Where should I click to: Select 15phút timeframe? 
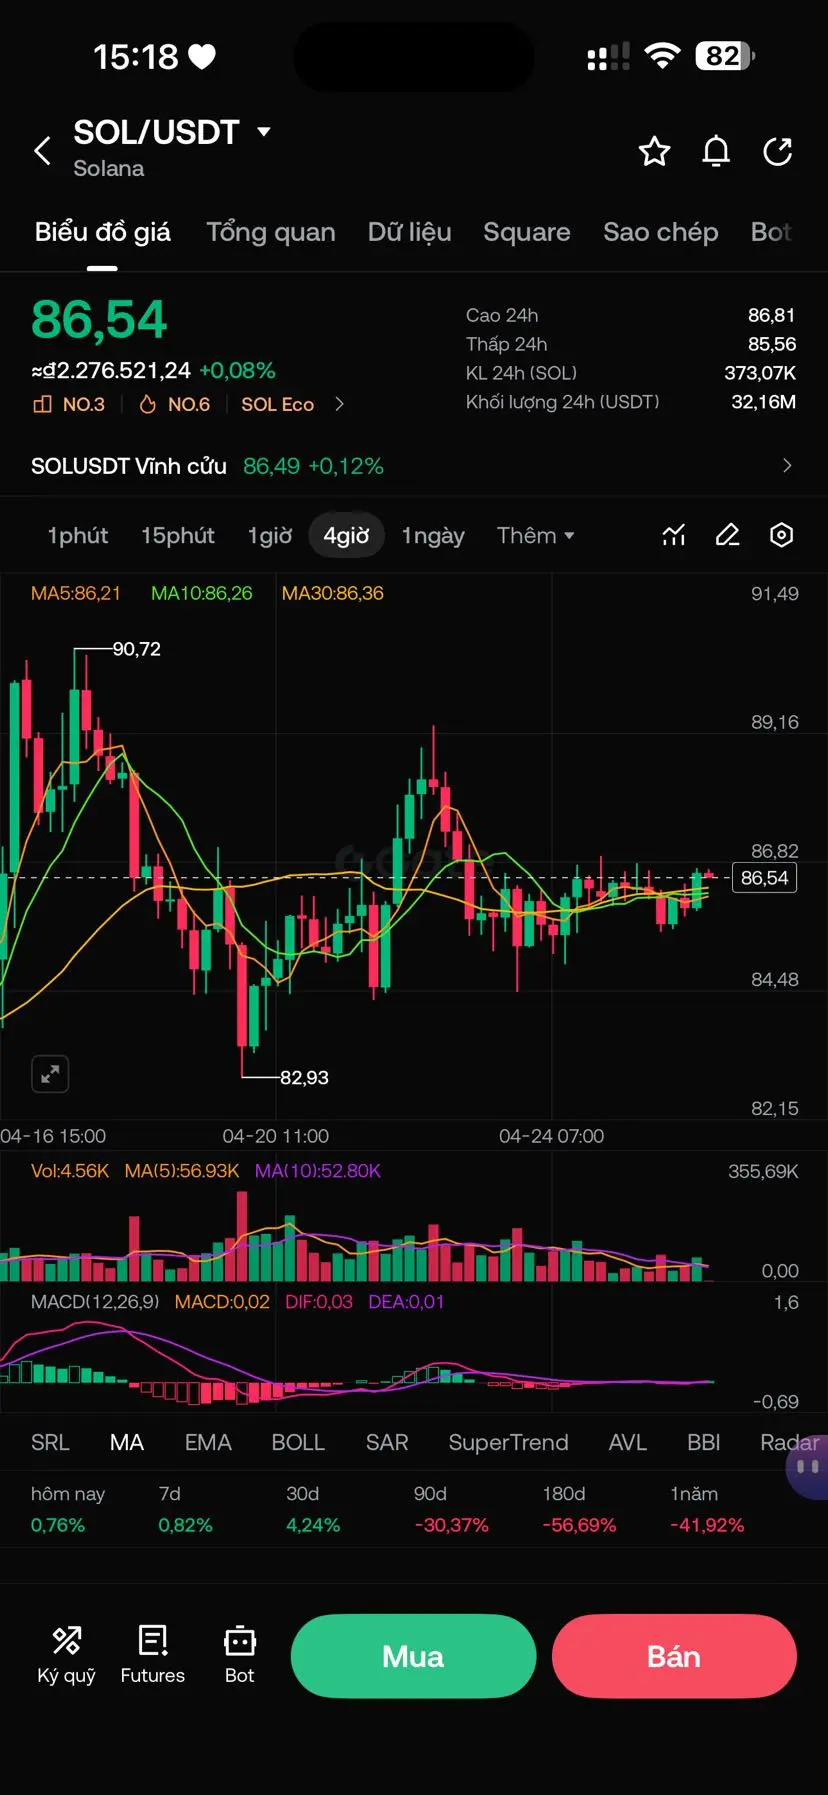pyautogui.click(x=178, y=536)
